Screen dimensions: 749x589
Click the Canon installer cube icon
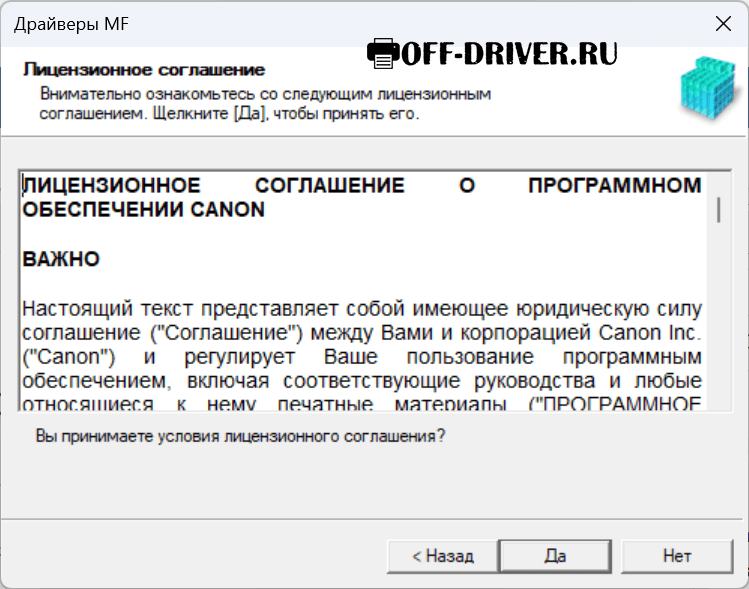click(x=710, y=89)
